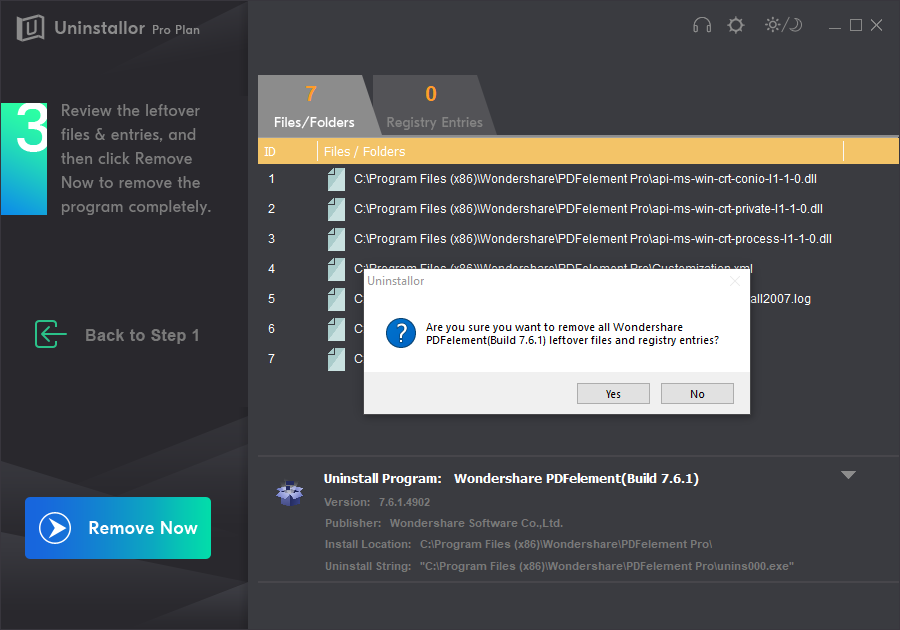Select the api-ms-win-crt-process-l1-1-0.dll path

(x=593, y=239)
